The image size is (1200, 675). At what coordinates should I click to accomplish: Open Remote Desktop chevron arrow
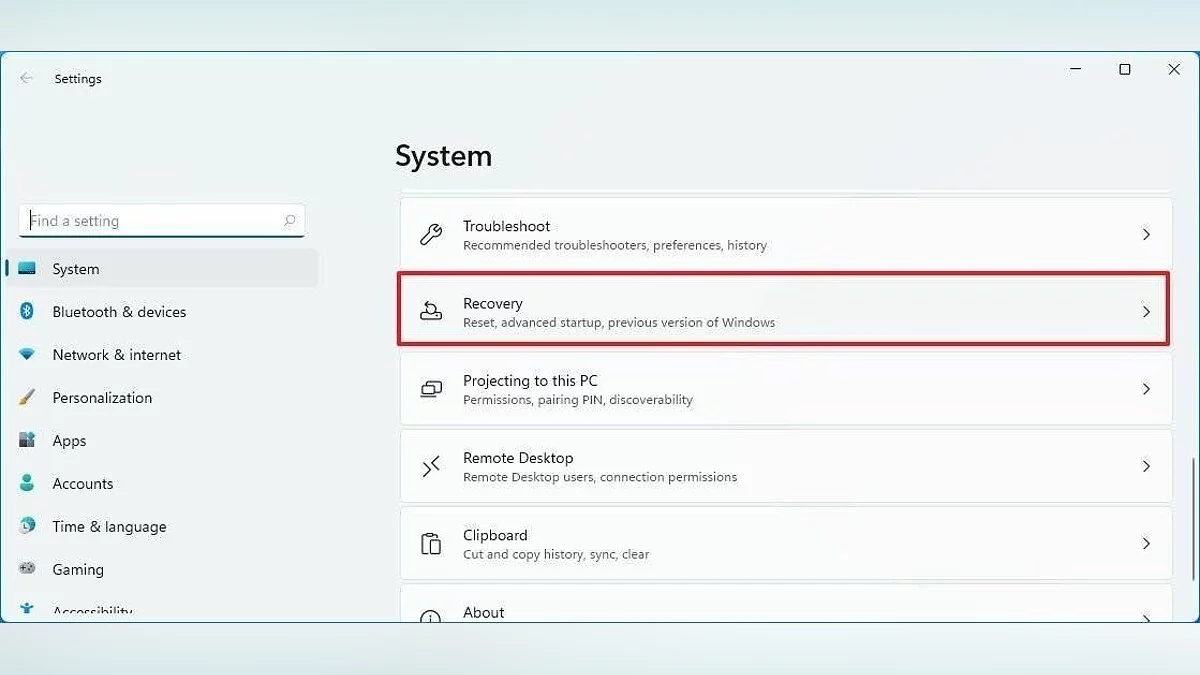(x=1146, y=466)
